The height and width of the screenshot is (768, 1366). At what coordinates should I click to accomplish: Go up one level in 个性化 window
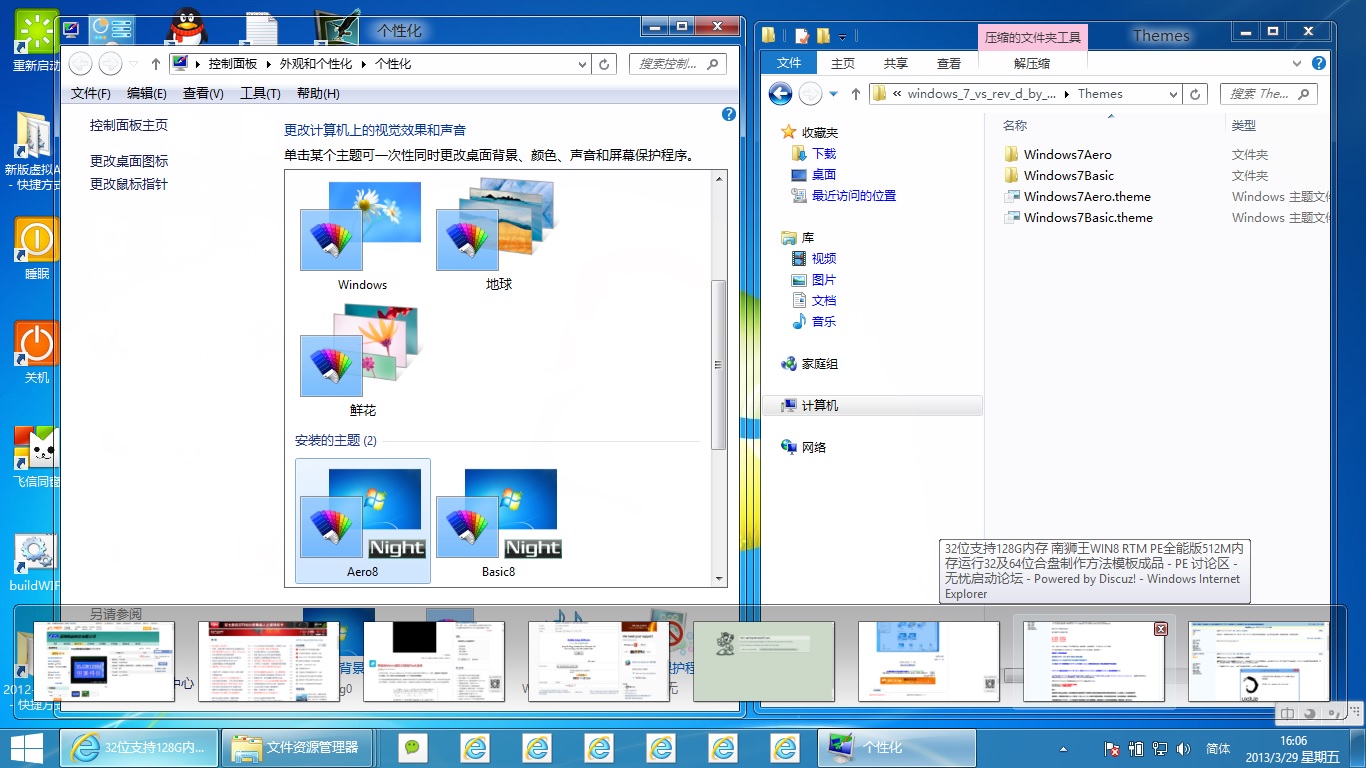(155, 64)
